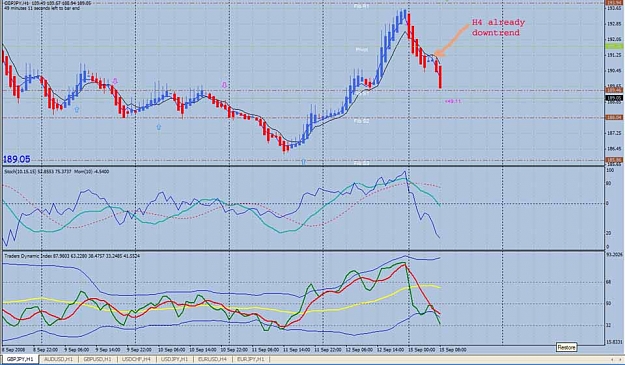Open the AUDUSD,H1 chart tab
Screen dimensions: 625x365
[x=59, y=359]
